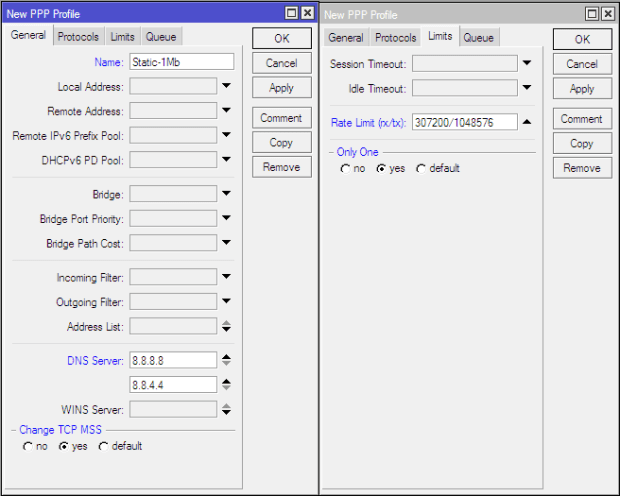Focus Rate Limit field 307200/1048576

(x=465, y=122)
